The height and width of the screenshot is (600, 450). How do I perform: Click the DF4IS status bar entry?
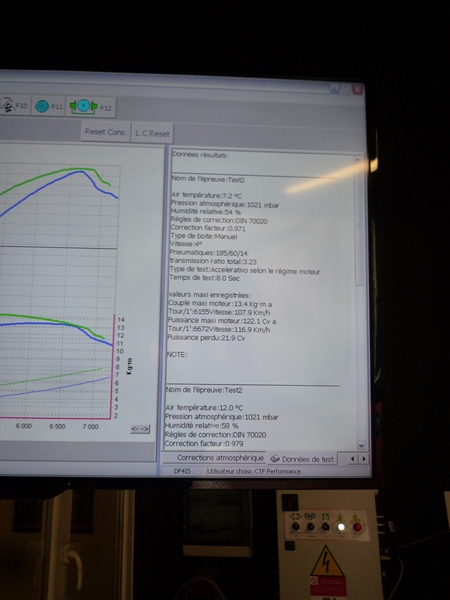click(182, 471)
